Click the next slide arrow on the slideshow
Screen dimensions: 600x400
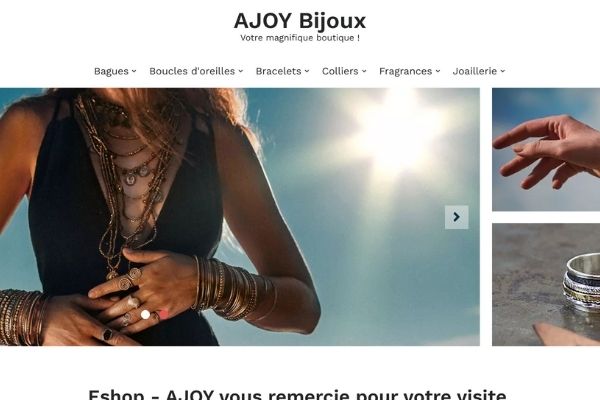(x=457, y=217)
